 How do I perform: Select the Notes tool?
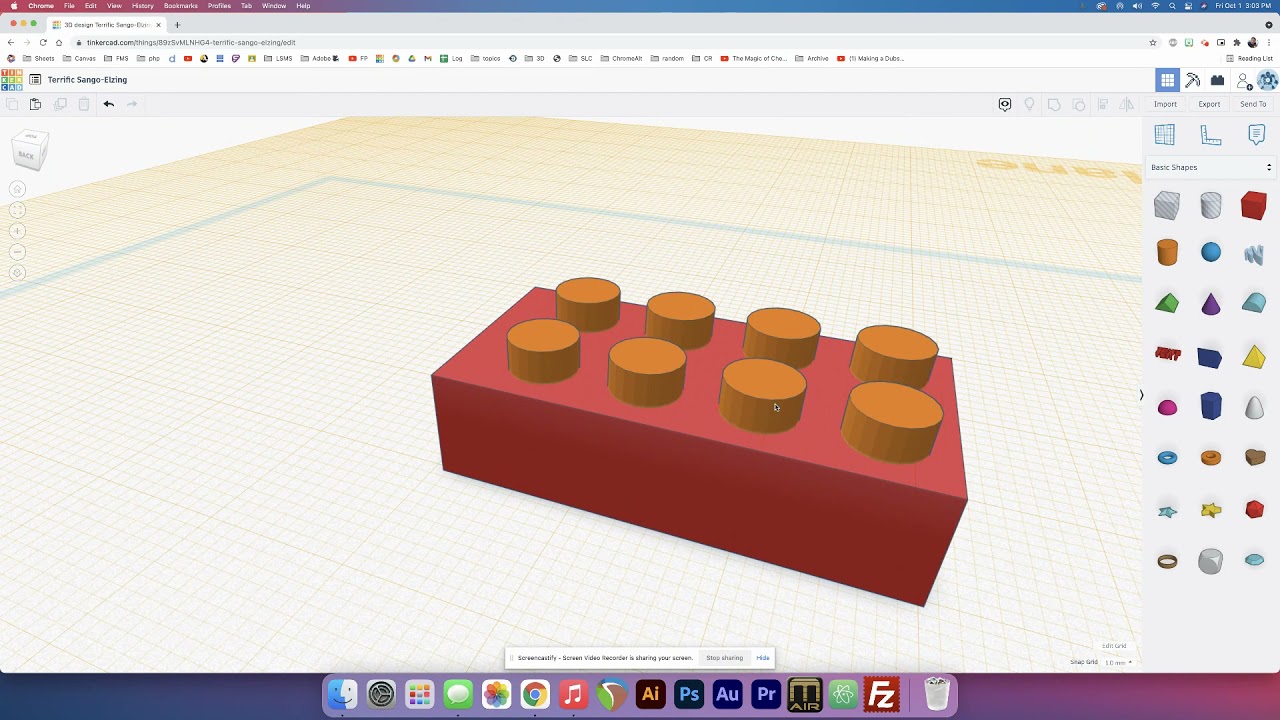(x=1257, y=134)
